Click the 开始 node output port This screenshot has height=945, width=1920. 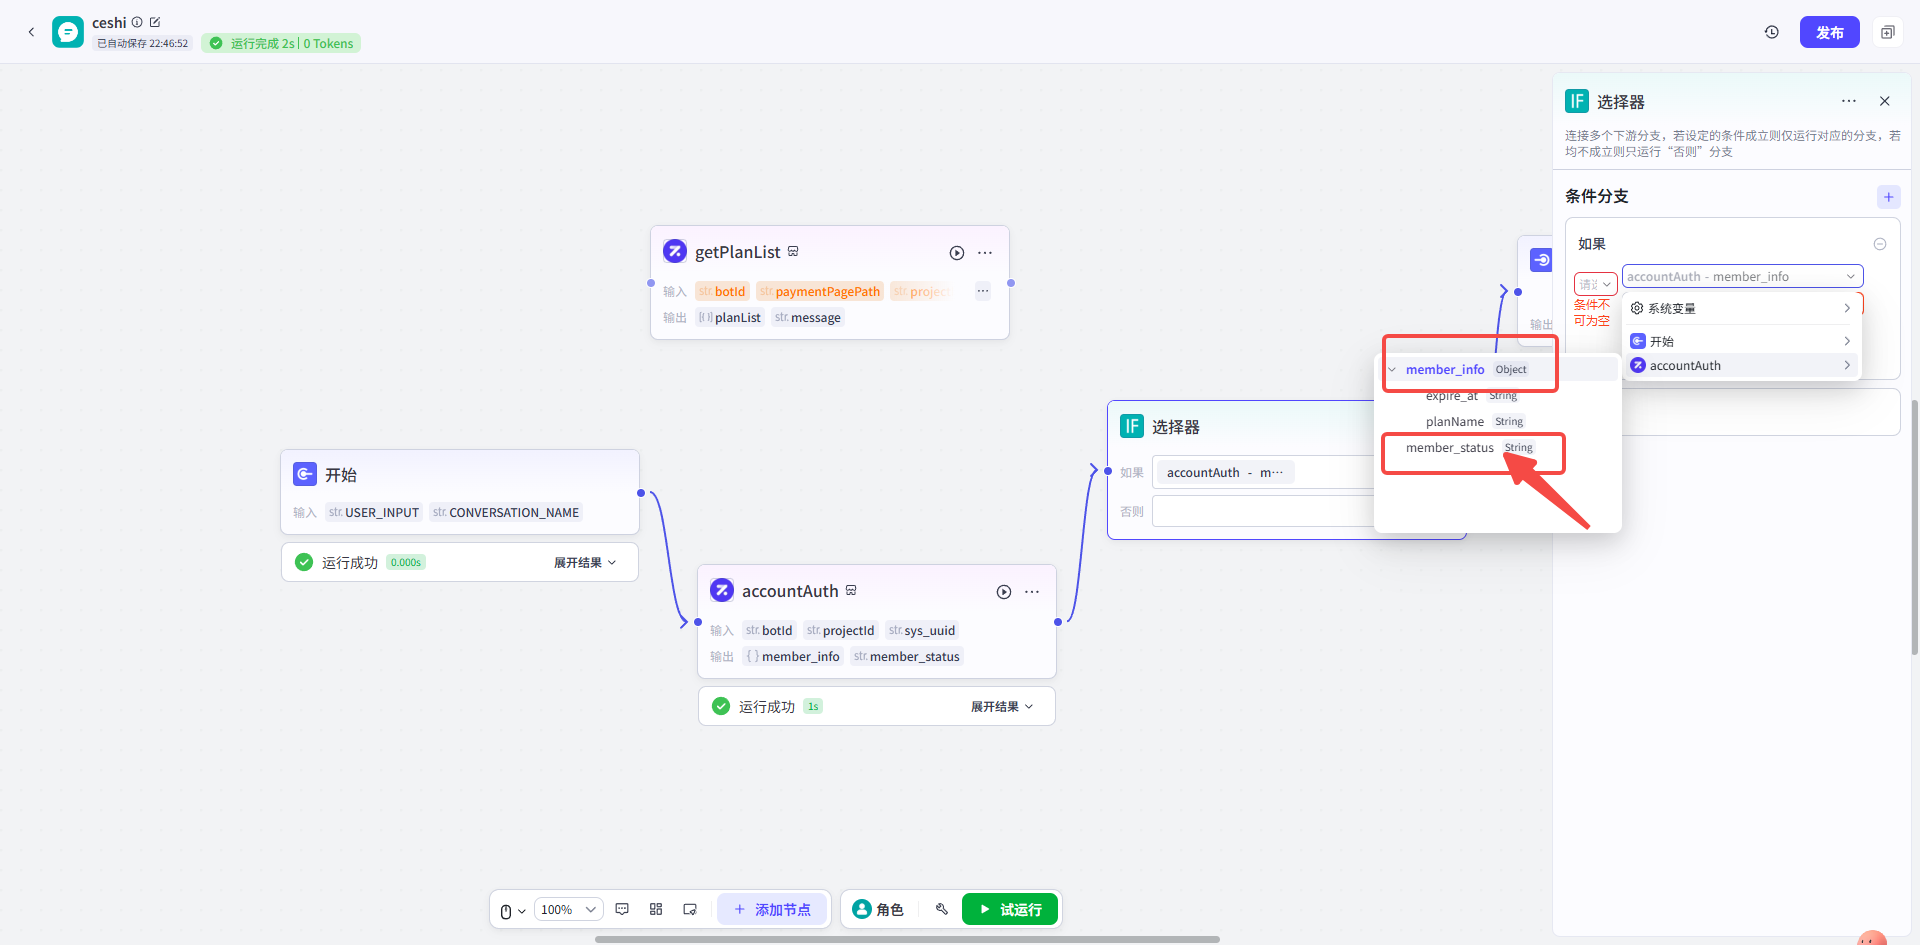[641, 493]
